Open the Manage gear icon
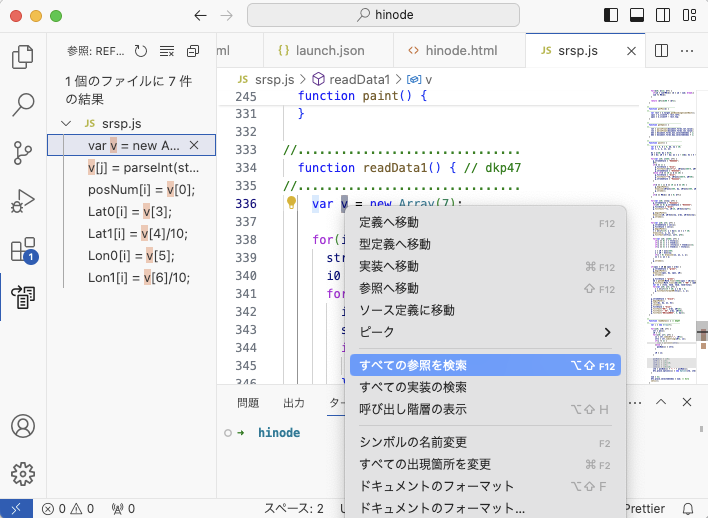 (x=23, y=474)
